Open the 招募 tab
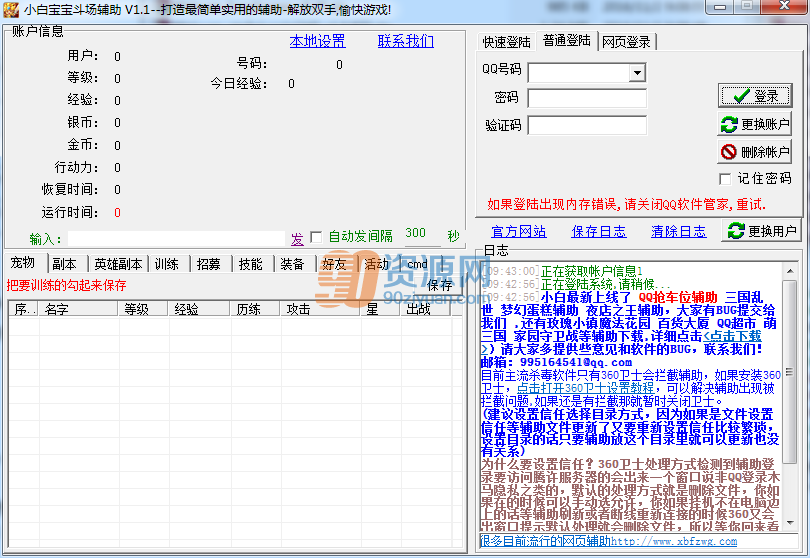Image resolution: width=810 pixels, height=558 pixels. tap(209, 264)
